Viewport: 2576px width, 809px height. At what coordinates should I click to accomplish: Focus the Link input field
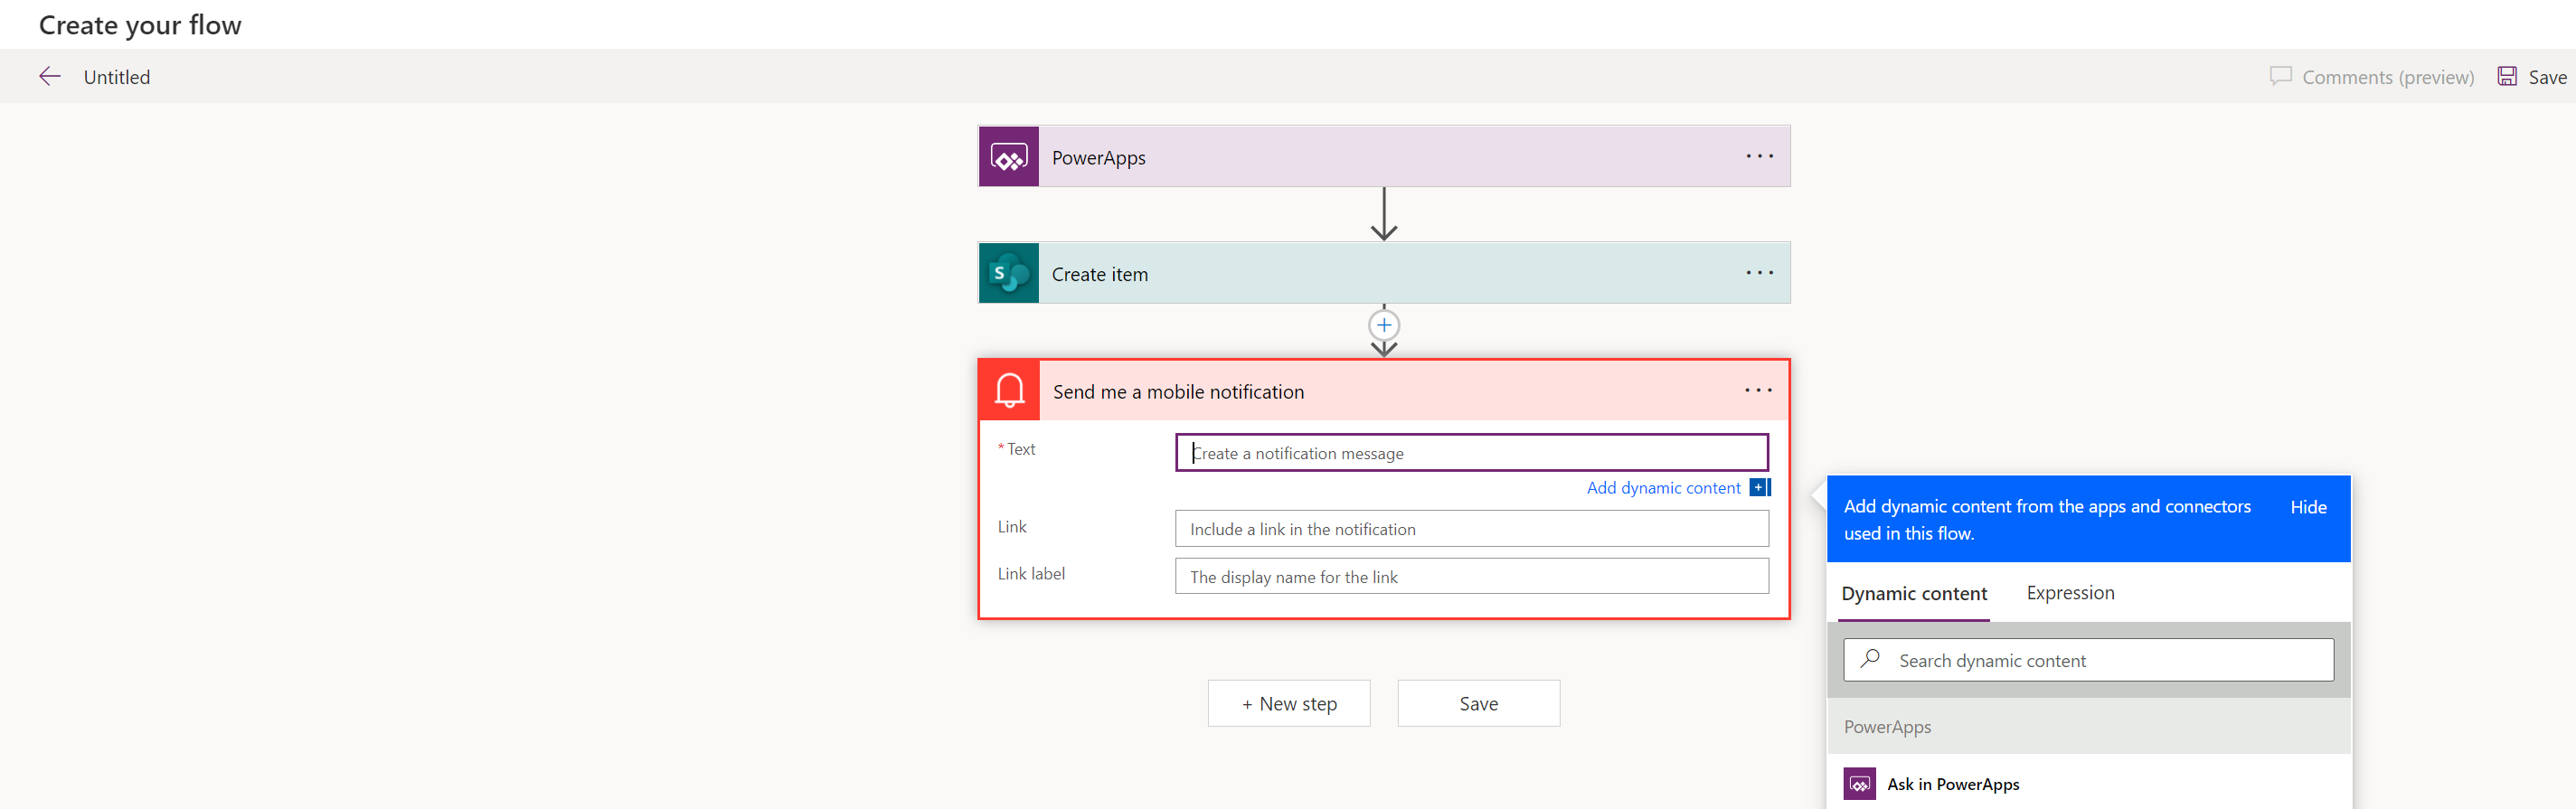click(1472, 529)
